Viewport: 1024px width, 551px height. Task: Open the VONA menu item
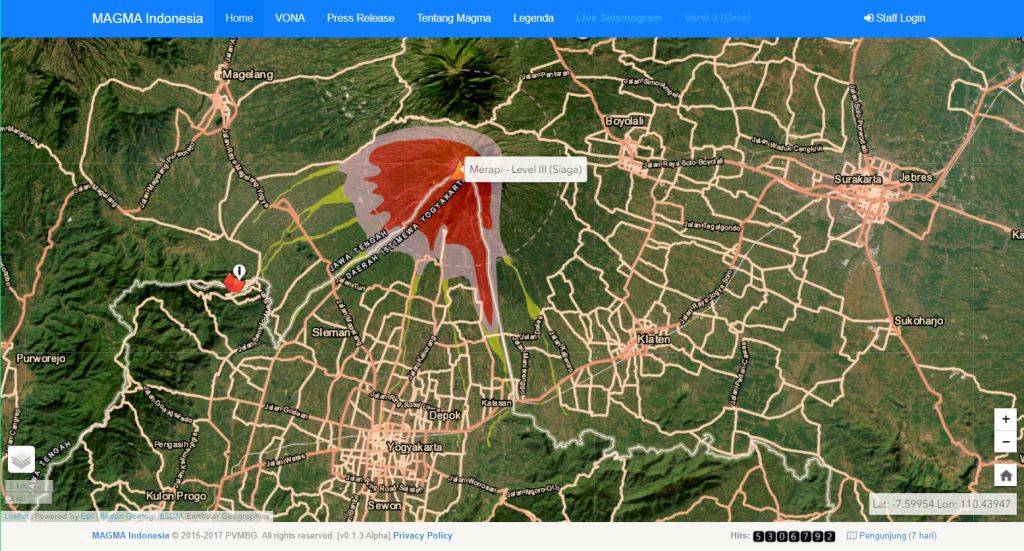pos(290,18)
